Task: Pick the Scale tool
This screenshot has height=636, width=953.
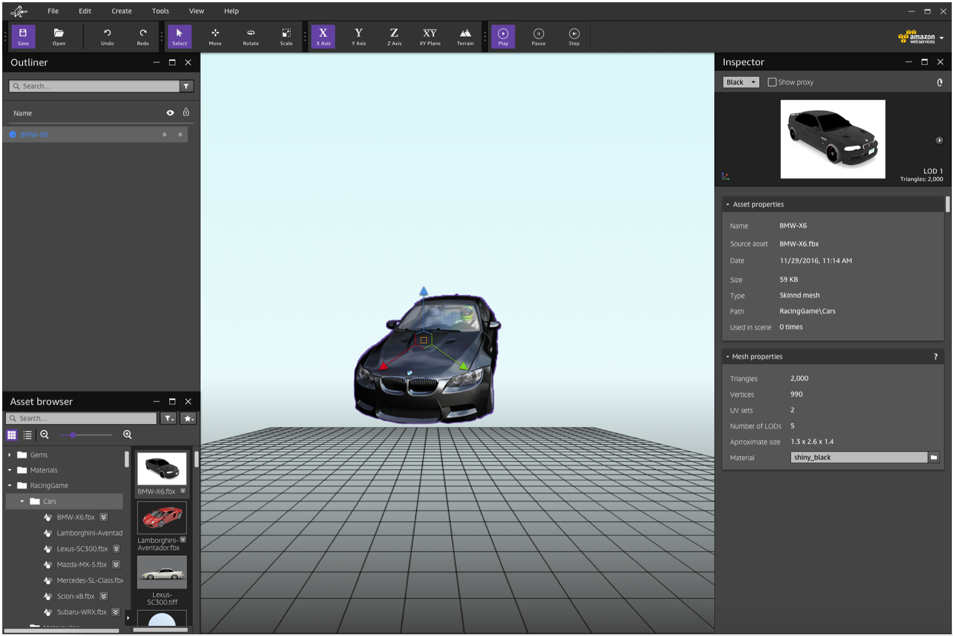Action: 286,36
